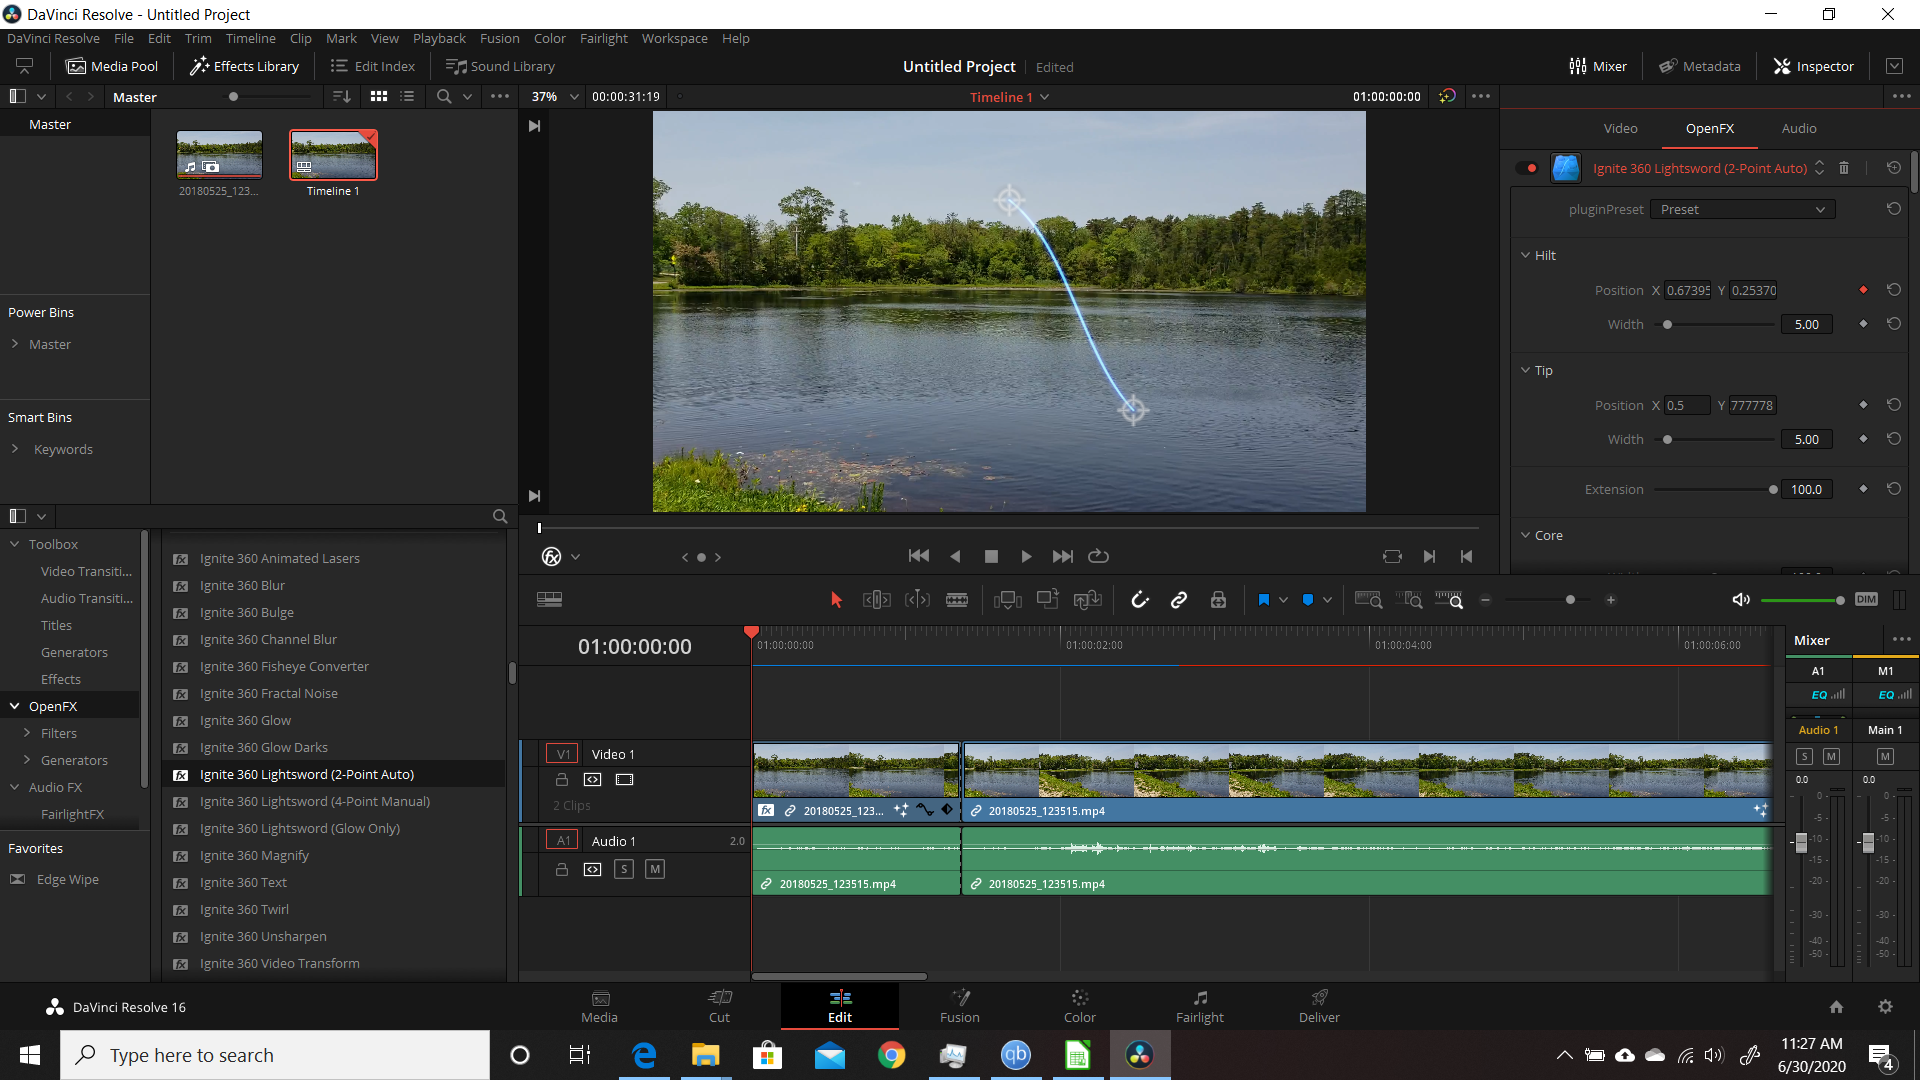Toggle the Media Pool panel
This screenshot has height=1080, width=1920.
point(112,66)
